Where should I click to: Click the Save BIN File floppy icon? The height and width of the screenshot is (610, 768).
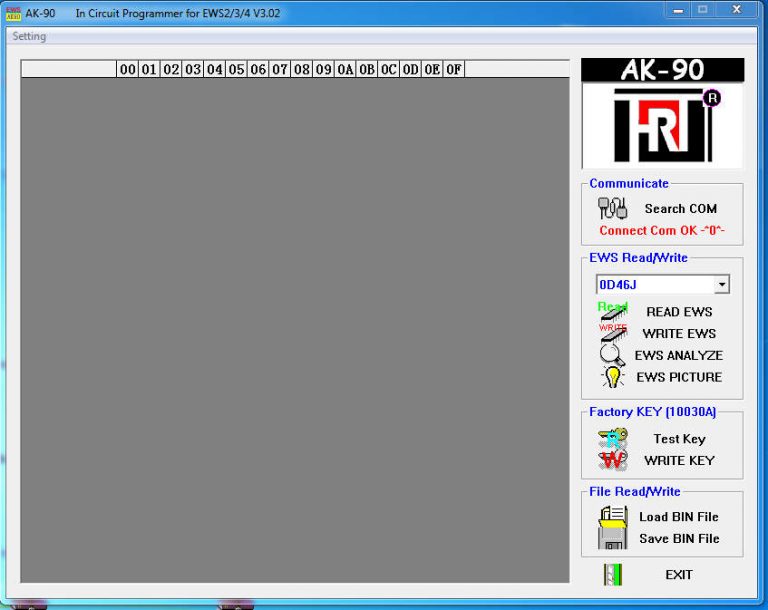click(x=612, y=538)
